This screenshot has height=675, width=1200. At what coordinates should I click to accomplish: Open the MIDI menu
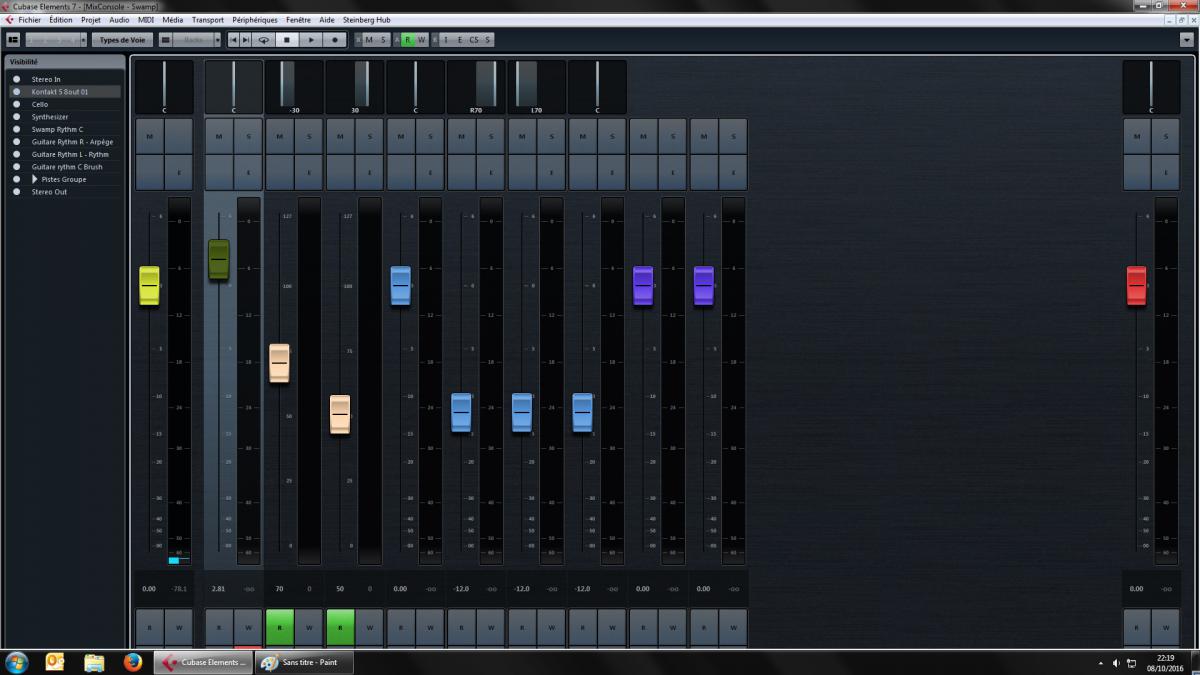(146, 20)
